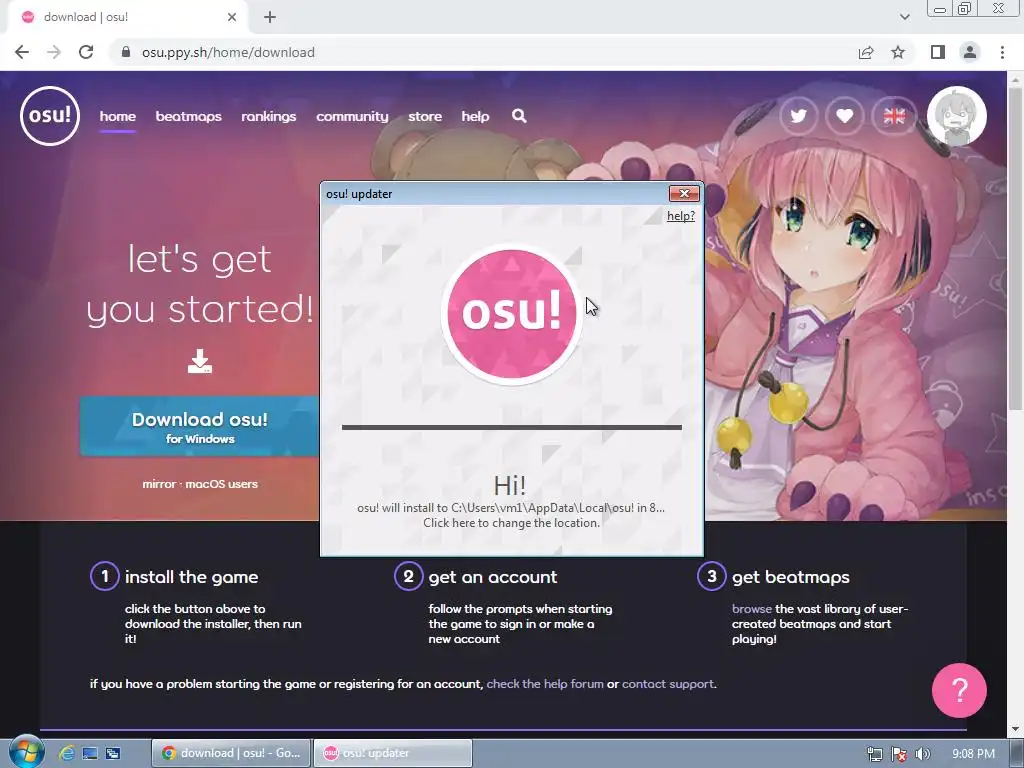This screenshot has width=1024, height=768.
Task: Change language via UK flag icon
Action: point(894,116)
